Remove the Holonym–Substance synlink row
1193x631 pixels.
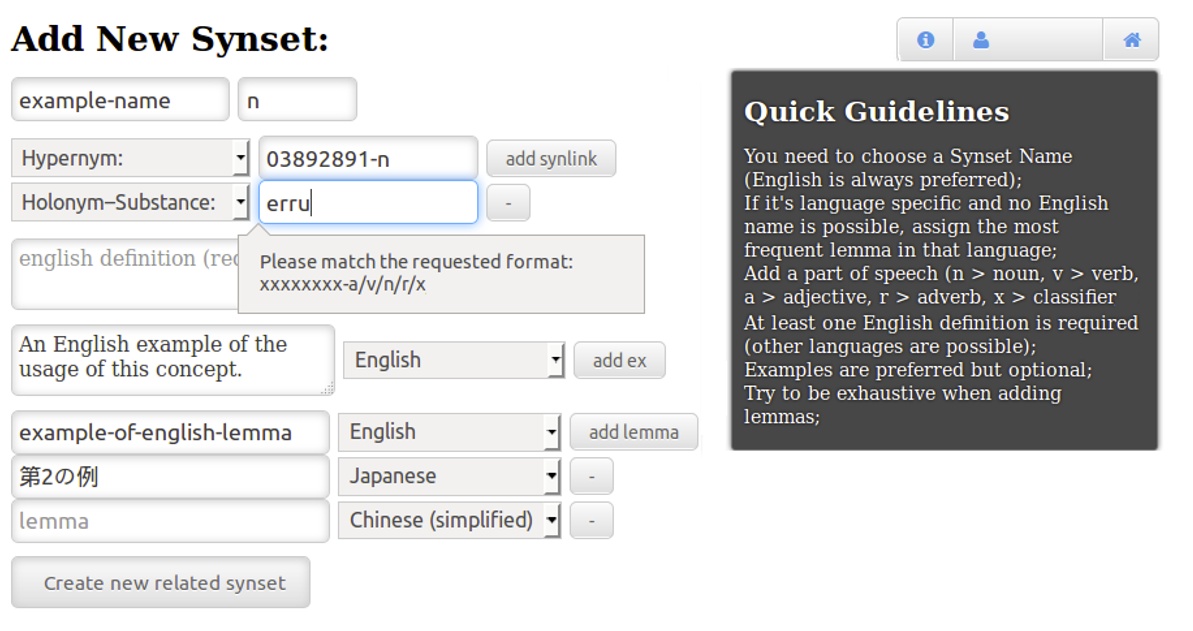click(x=508, y=202)
